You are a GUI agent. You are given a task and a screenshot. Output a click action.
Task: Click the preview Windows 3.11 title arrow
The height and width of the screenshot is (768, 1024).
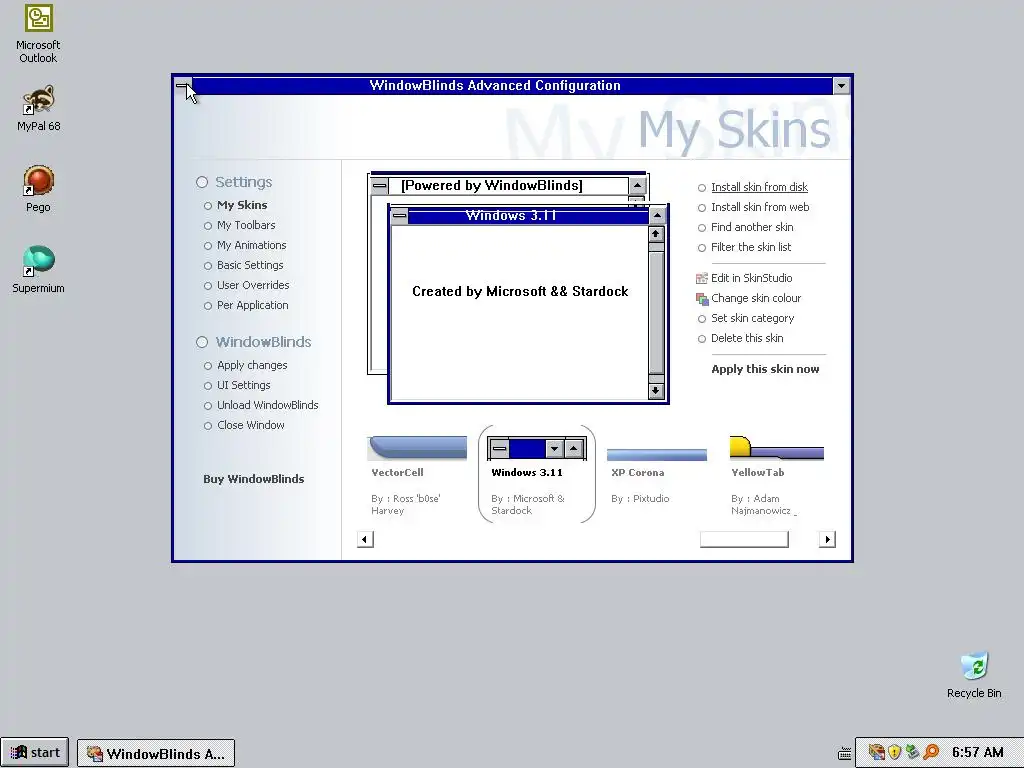(657, 216)
